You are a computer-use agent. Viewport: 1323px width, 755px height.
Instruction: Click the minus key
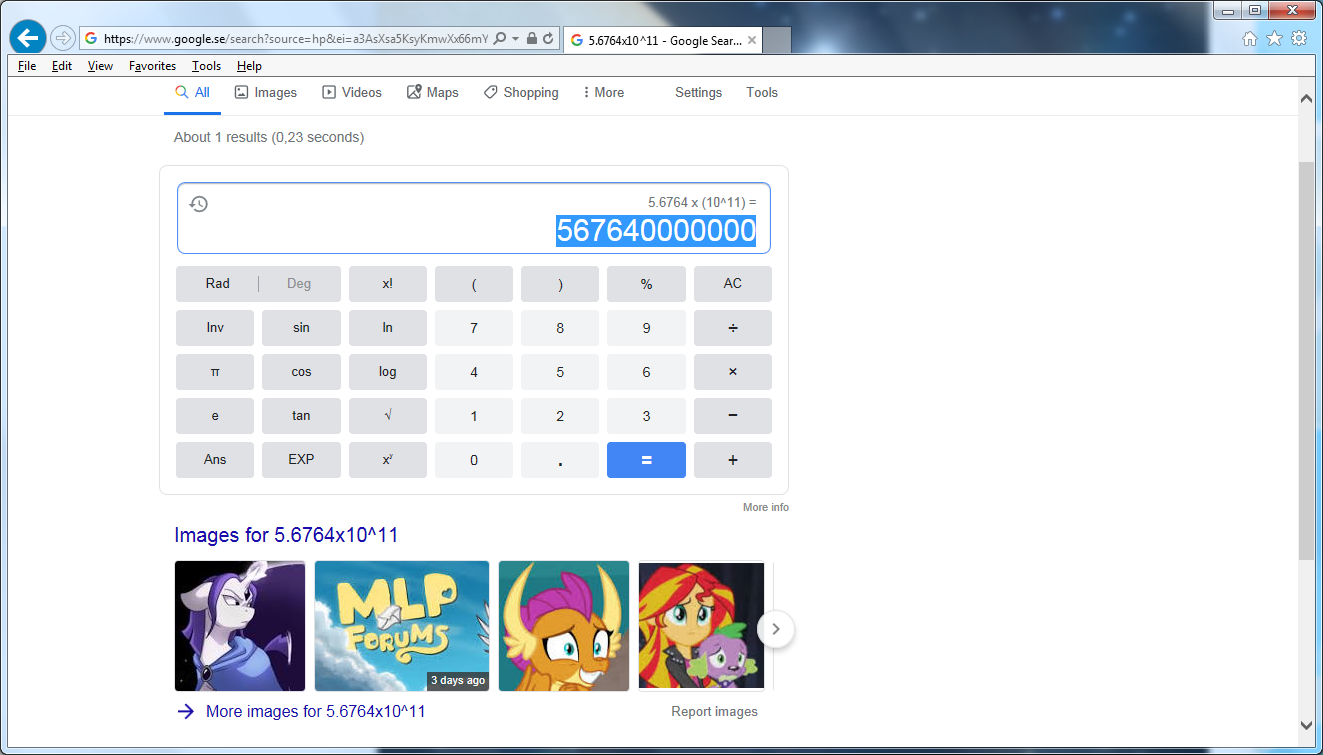733,416
